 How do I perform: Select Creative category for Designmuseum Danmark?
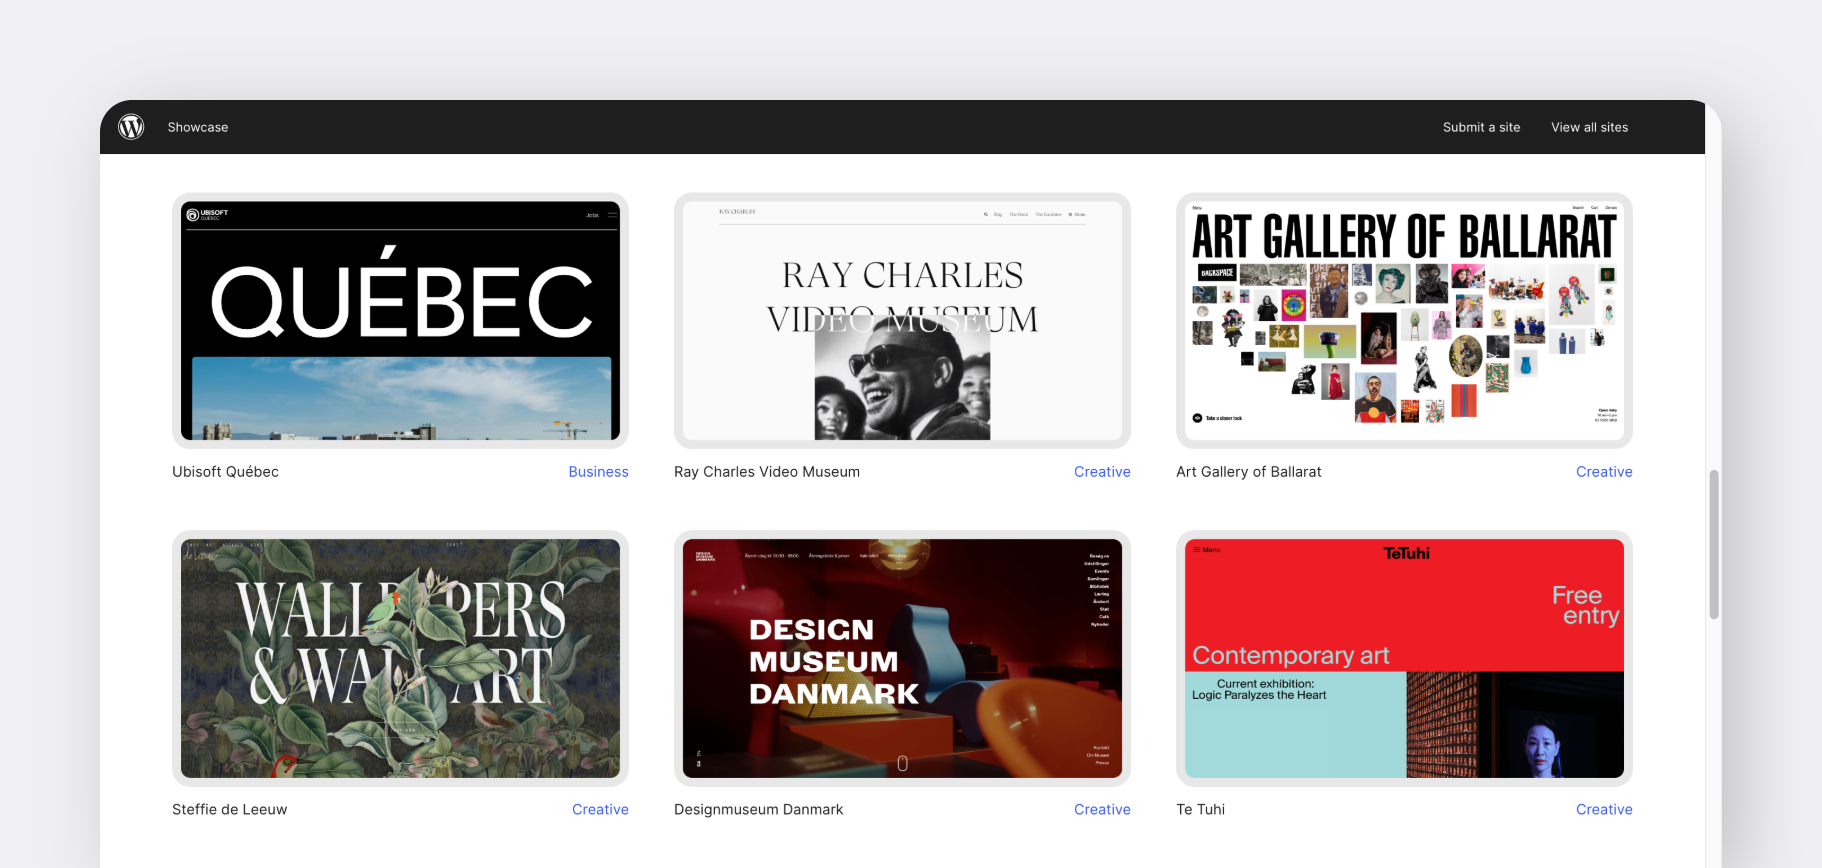(1102, 810)
